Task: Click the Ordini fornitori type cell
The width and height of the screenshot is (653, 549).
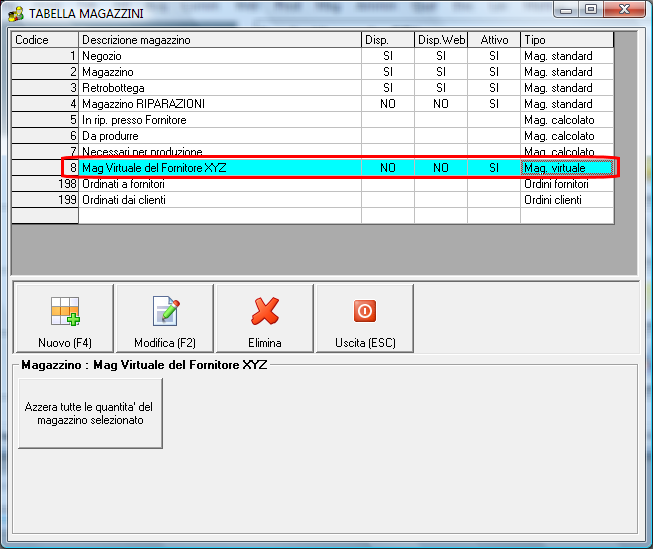Action: (567, 184)
